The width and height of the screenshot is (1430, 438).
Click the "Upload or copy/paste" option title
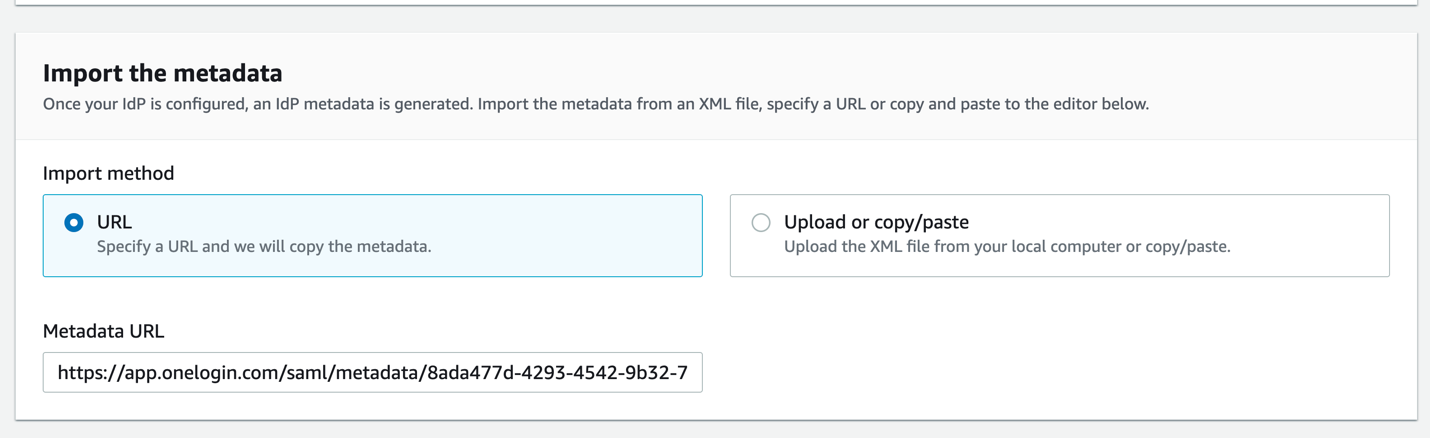[x=876, y=222]
